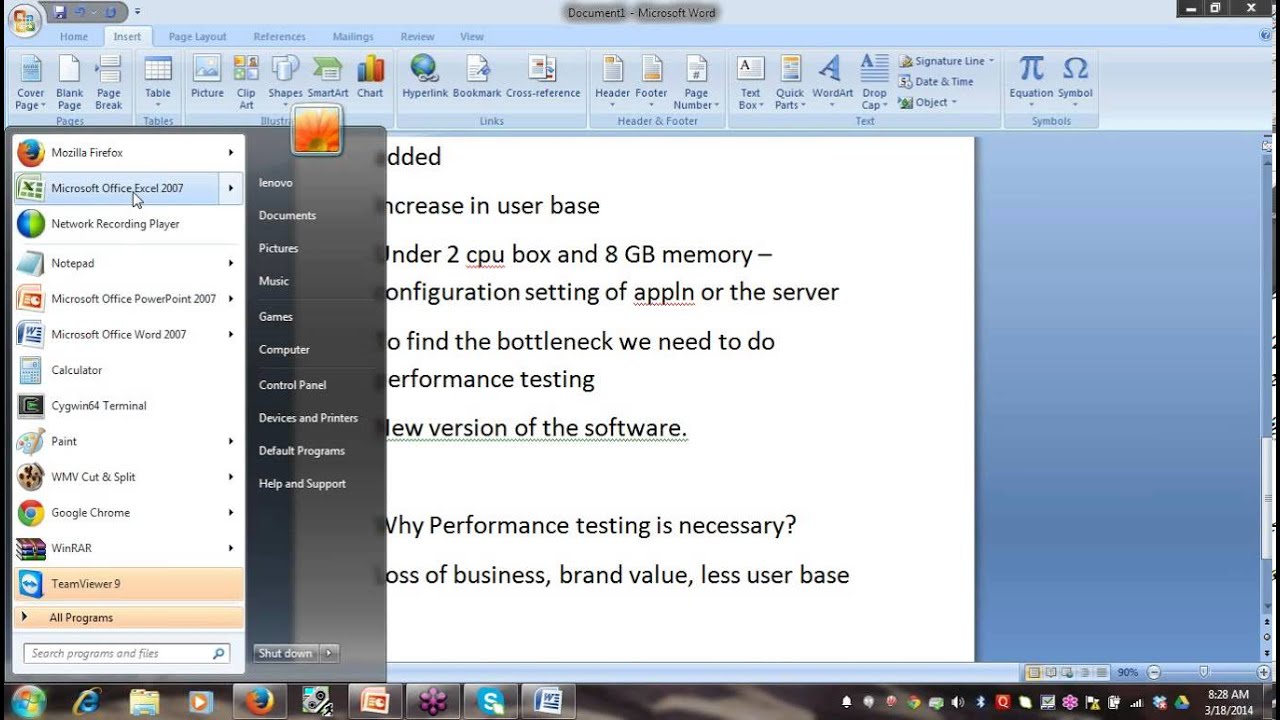Open Clip Art from ribbon
The height and width of the screenshot is (720, 1280).
246,83
